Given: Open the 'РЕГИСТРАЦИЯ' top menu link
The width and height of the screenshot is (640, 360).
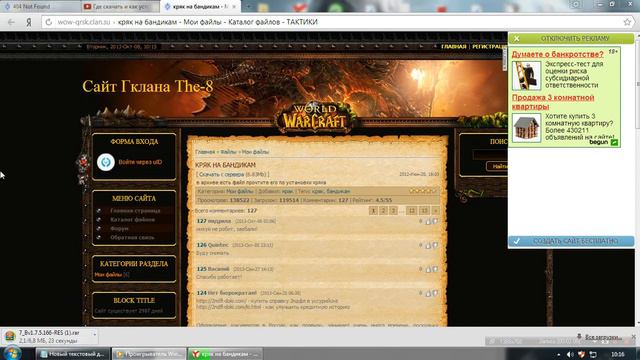Looking at the screenshot, I should [x=489, y=47].
